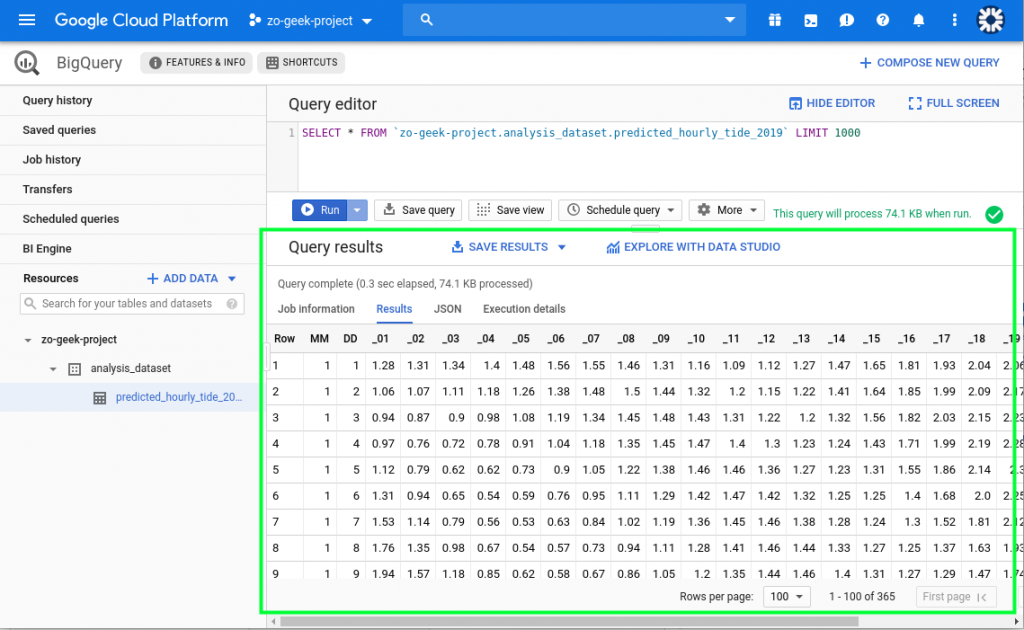Image resolution: width=1024 pixels, height=630 pixels.
Task: Collapse the zo-geek-project tree node
Action: (27, 340)
